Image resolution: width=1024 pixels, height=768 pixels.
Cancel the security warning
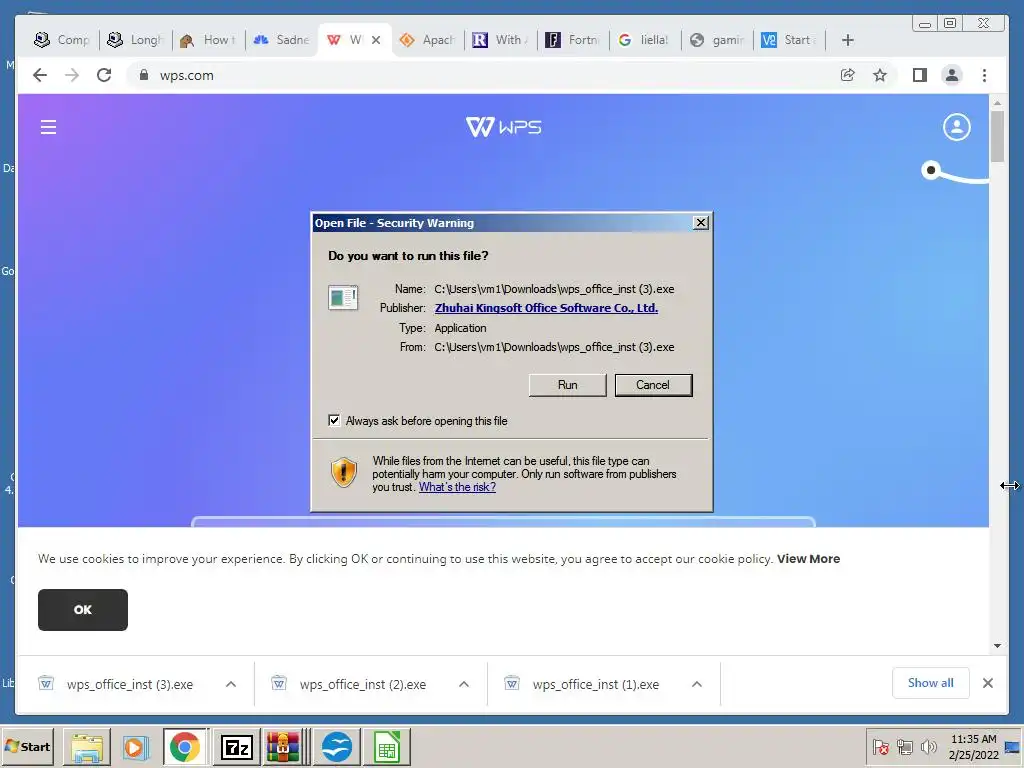[x=653, y=385]
